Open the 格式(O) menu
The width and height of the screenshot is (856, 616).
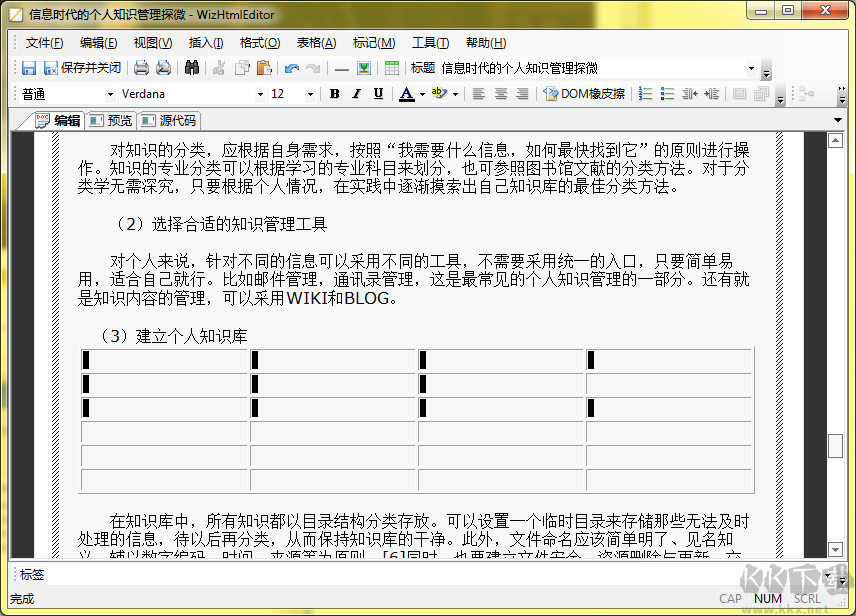pyautogui.click(x=260, y=43)
